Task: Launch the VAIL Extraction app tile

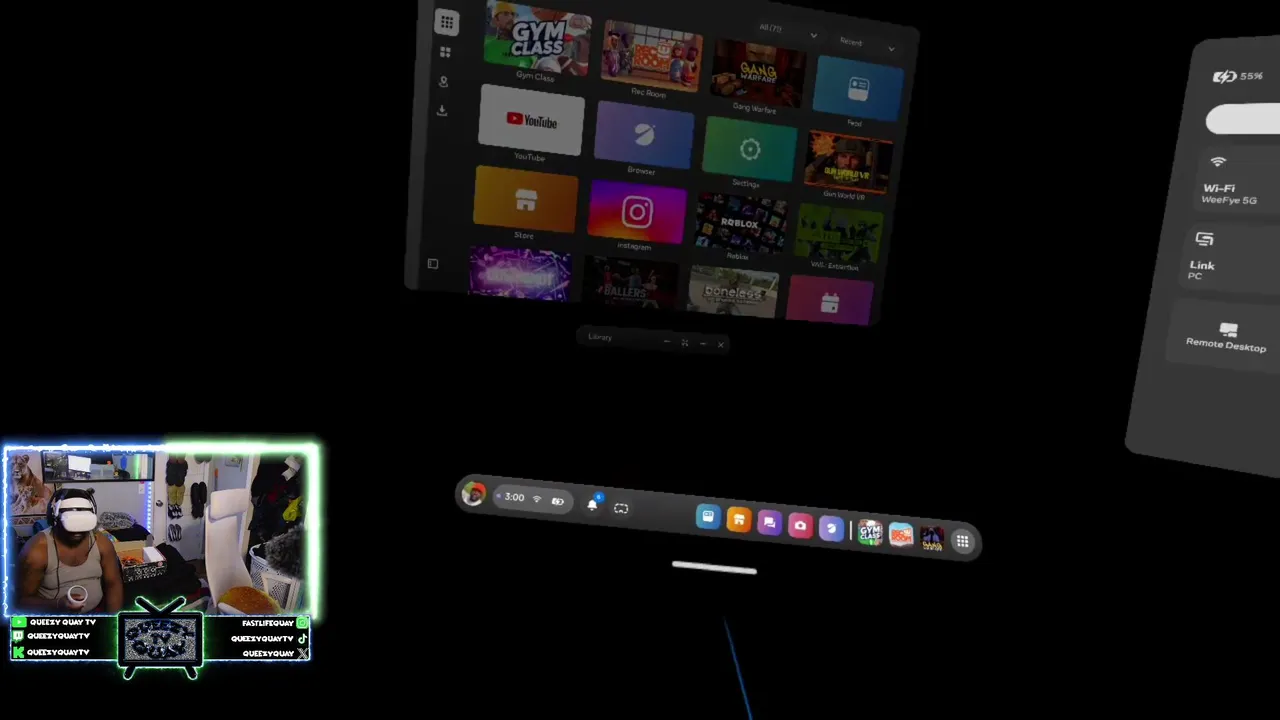Action: pyautogui.click(x=838, y=235)
